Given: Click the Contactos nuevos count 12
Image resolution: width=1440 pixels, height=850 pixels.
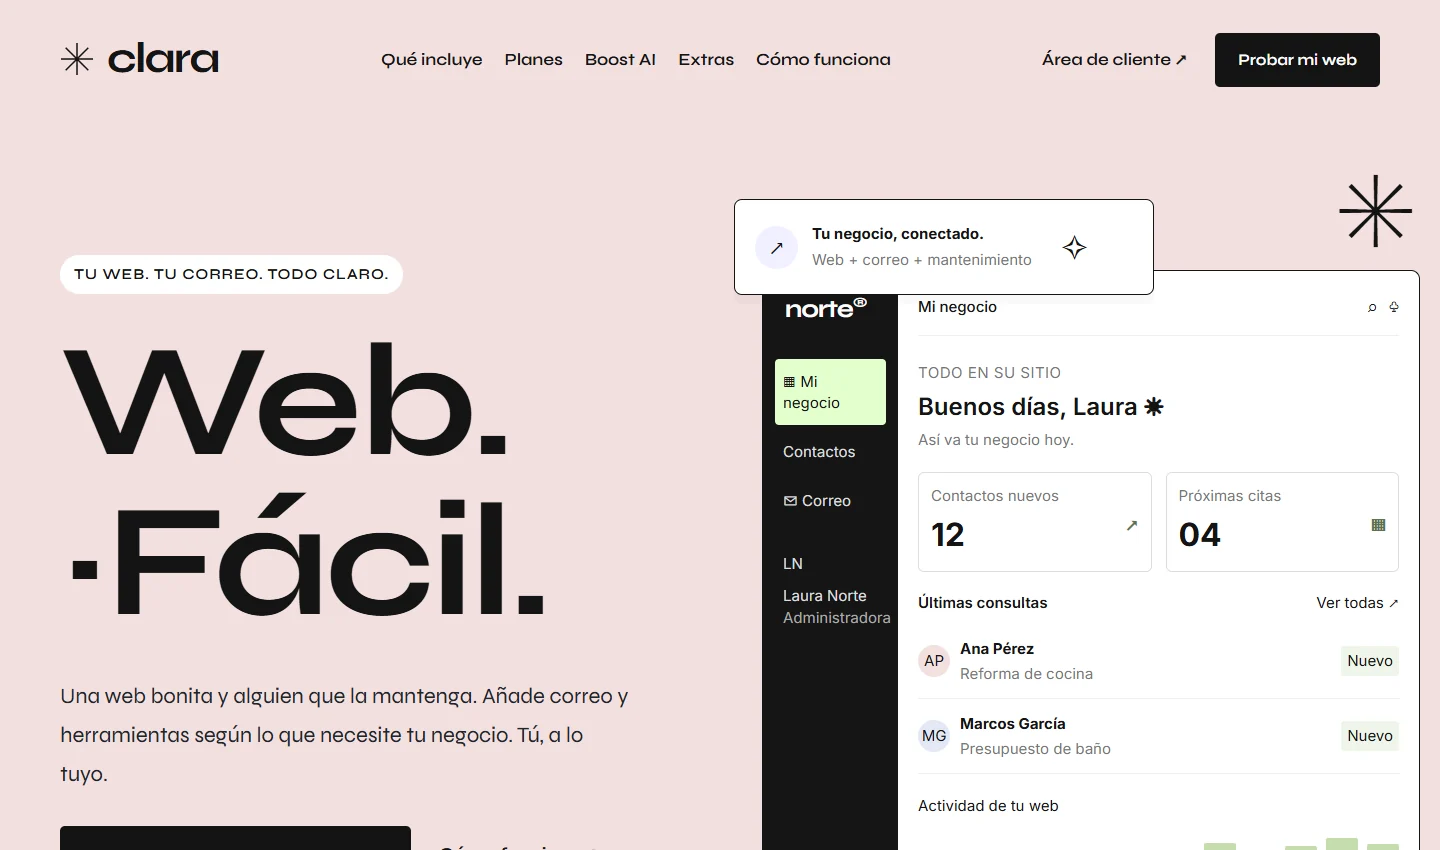Looking at the screenshot, I should coord(948,535).
